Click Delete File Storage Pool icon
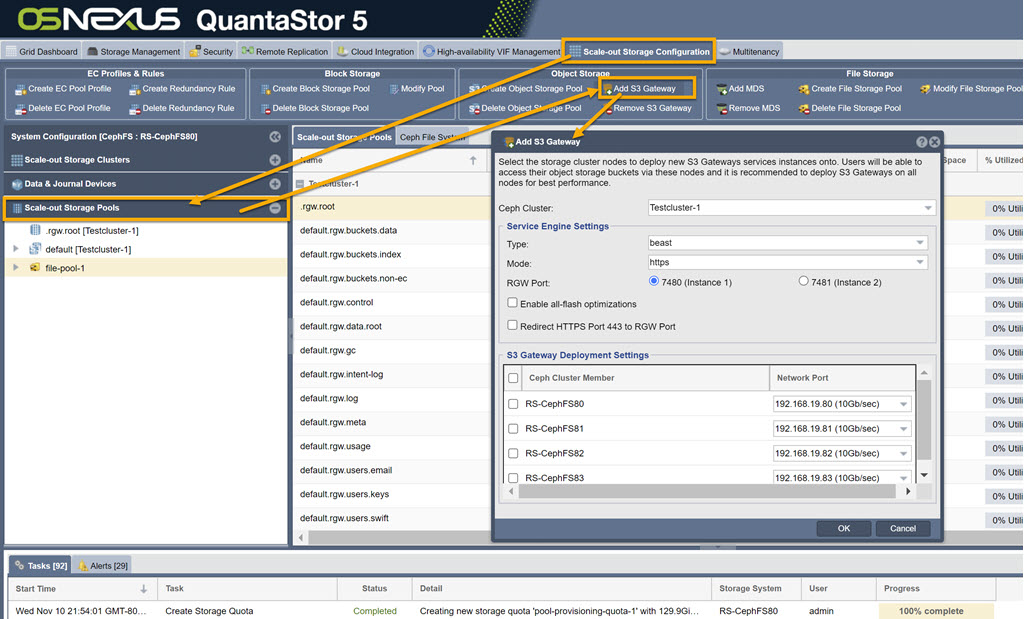Screen dimensions: 1024x619 (x=803, y=109)
